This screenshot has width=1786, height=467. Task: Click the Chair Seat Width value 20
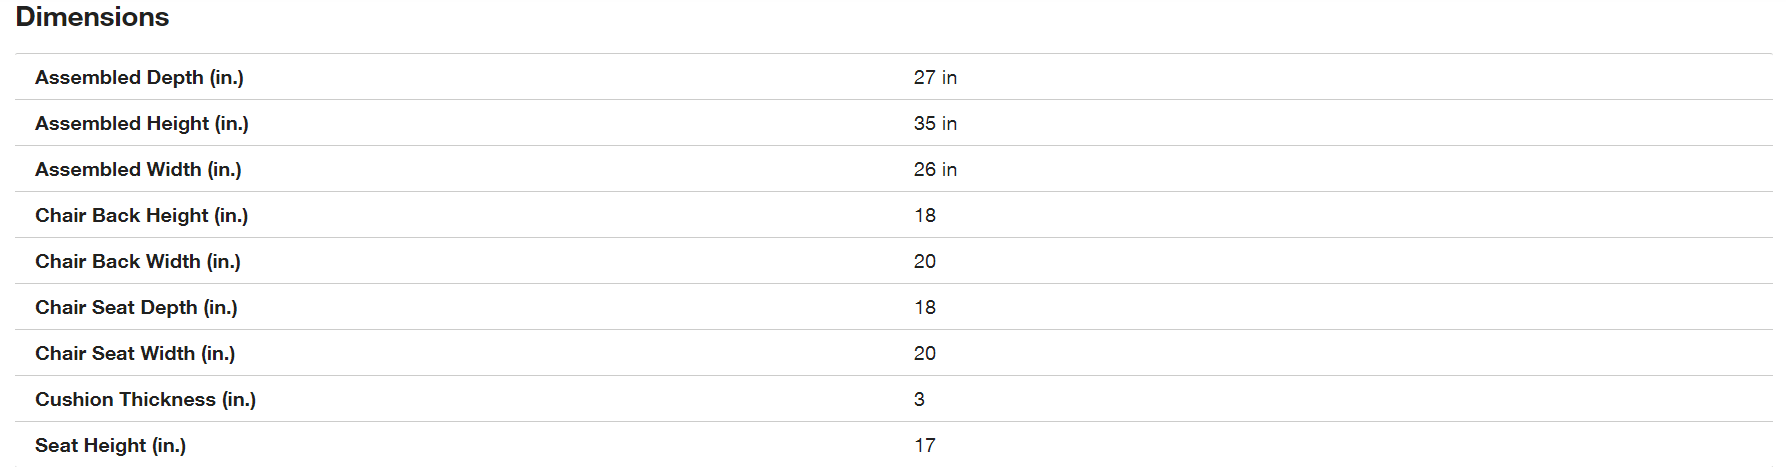click(925, 353)
